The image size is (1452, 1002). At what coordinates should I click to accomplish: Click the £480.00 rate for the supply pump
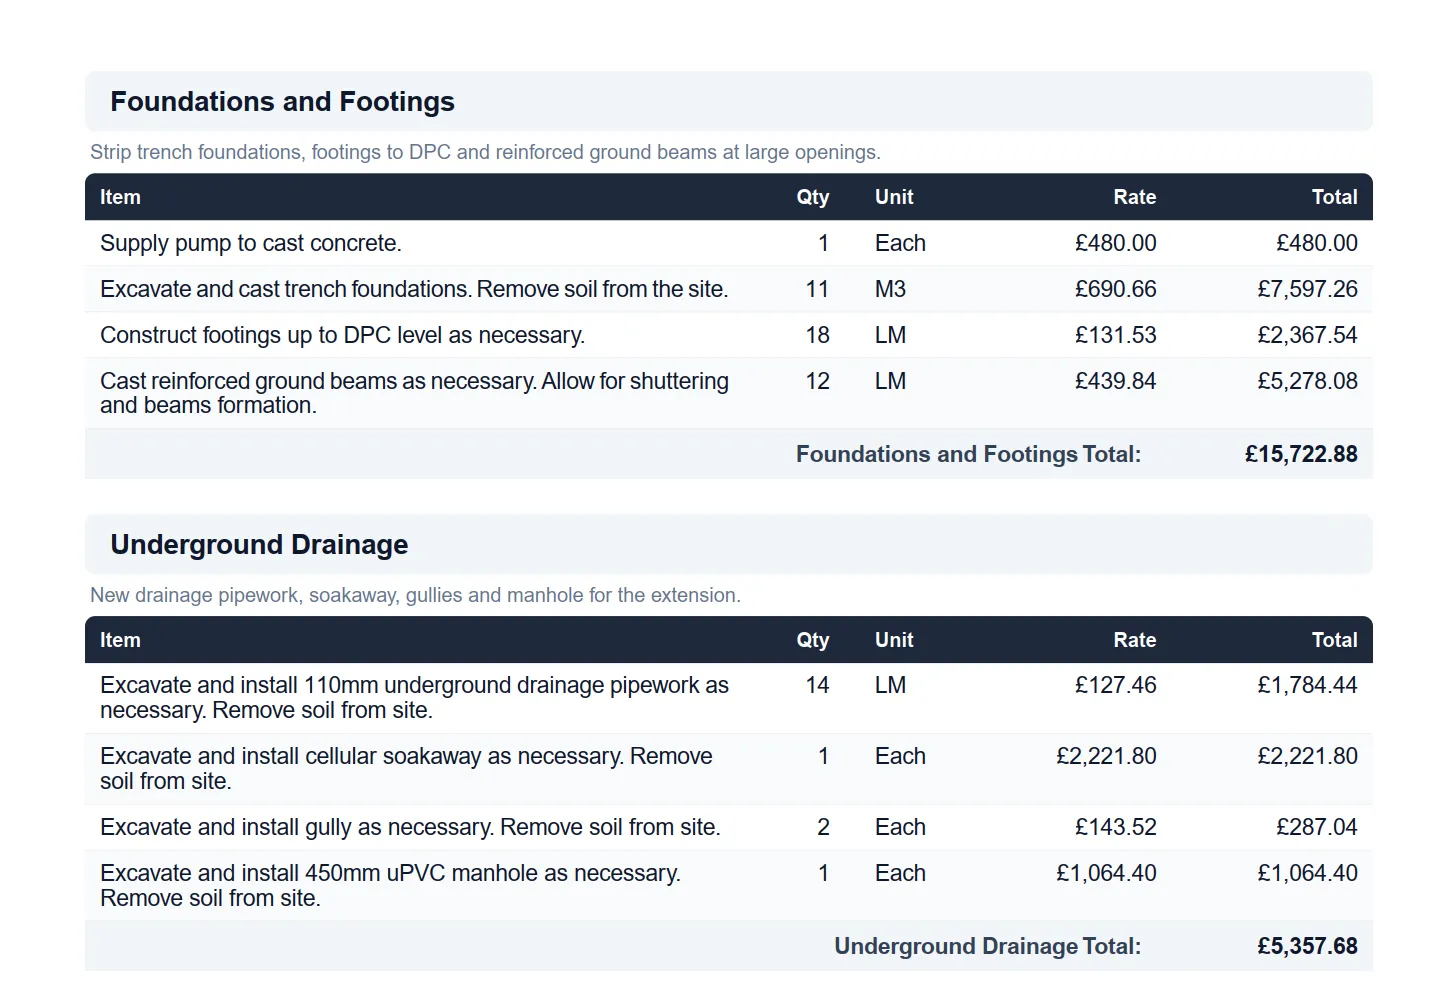click(1115, 243)
